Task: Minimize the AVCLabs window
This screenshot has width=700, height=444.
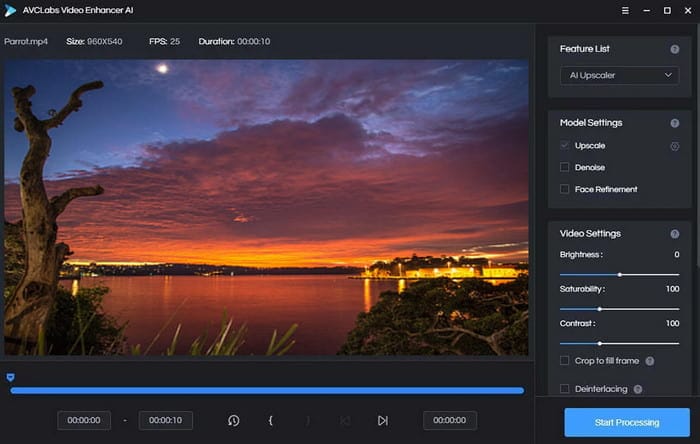Action: click(x=646, y=10)
